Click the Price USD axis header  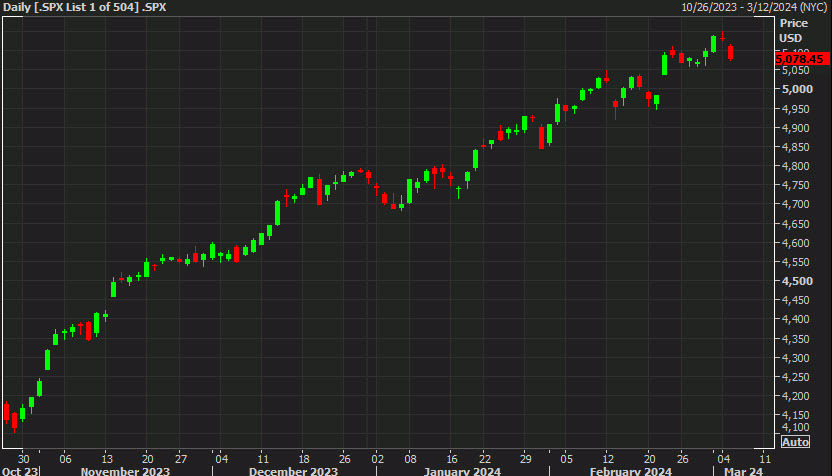point(793,31)
